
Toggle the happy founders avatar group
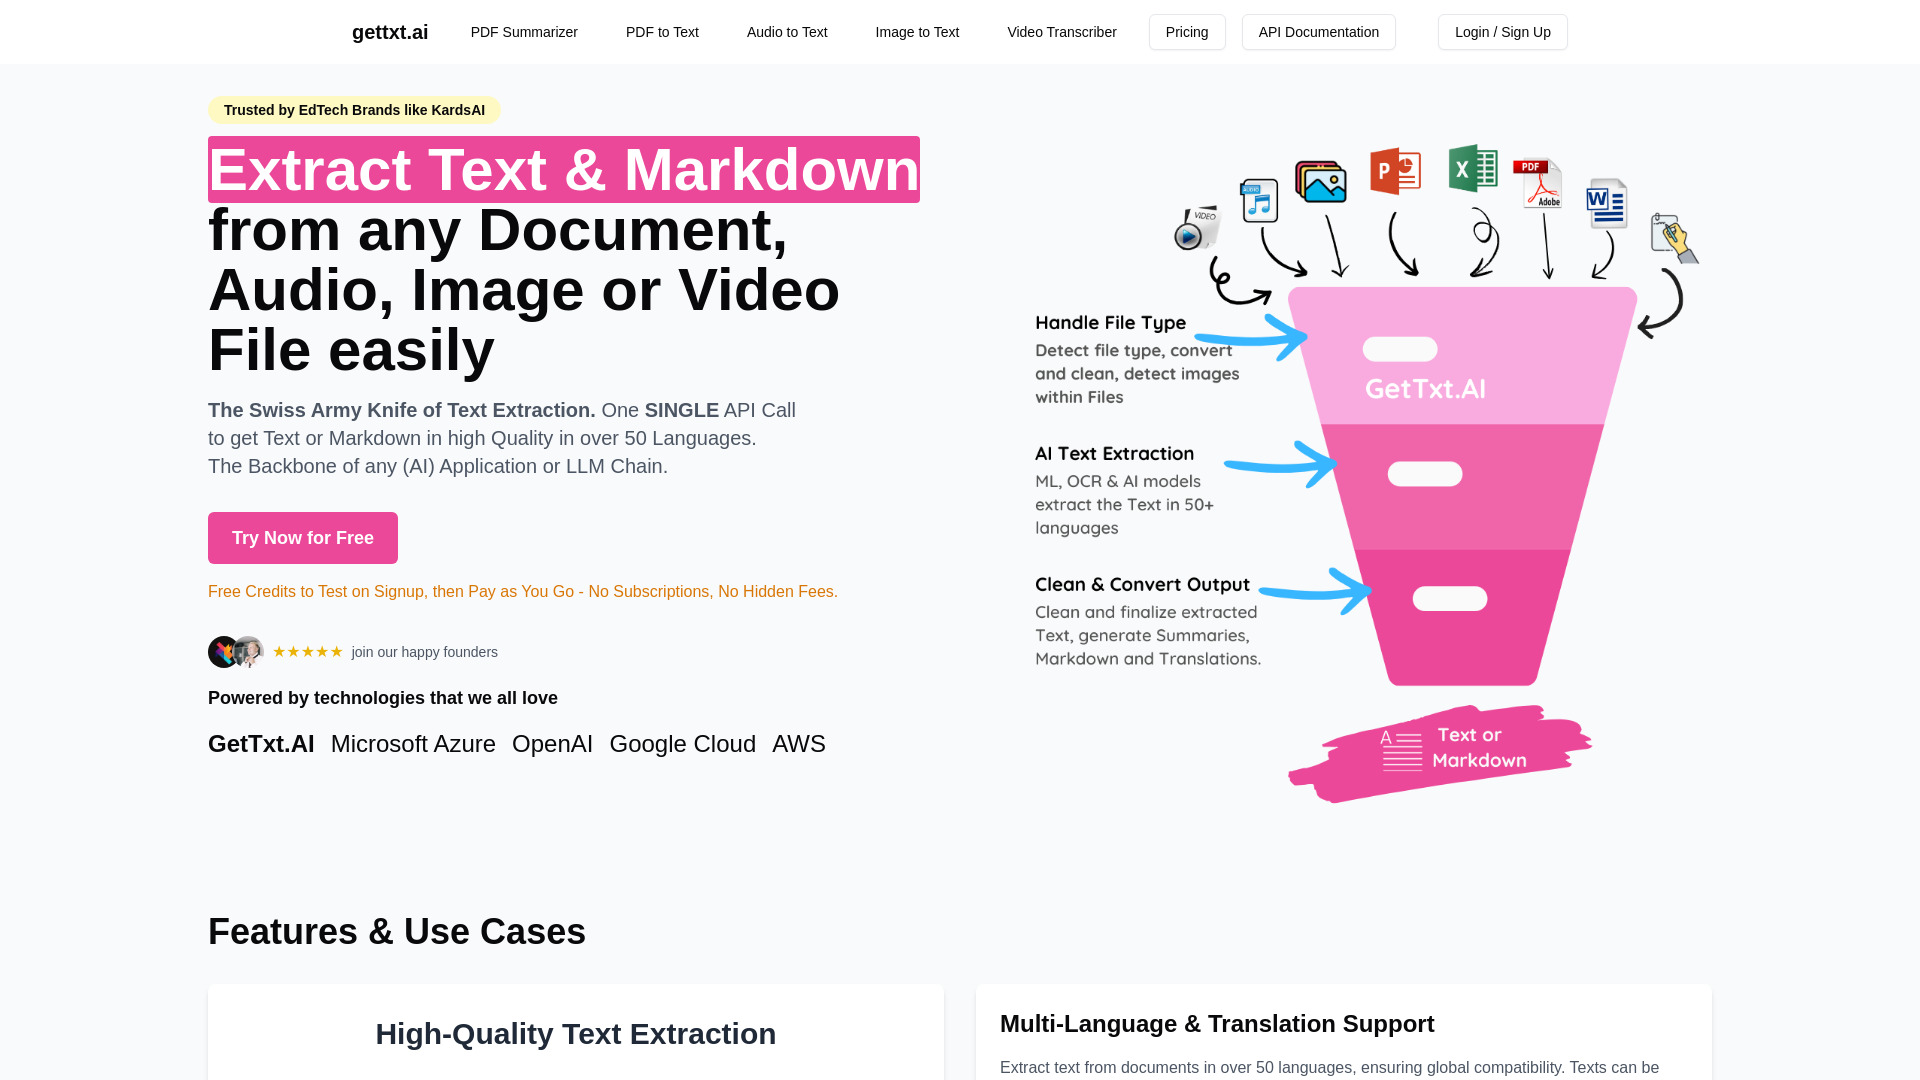235,651
